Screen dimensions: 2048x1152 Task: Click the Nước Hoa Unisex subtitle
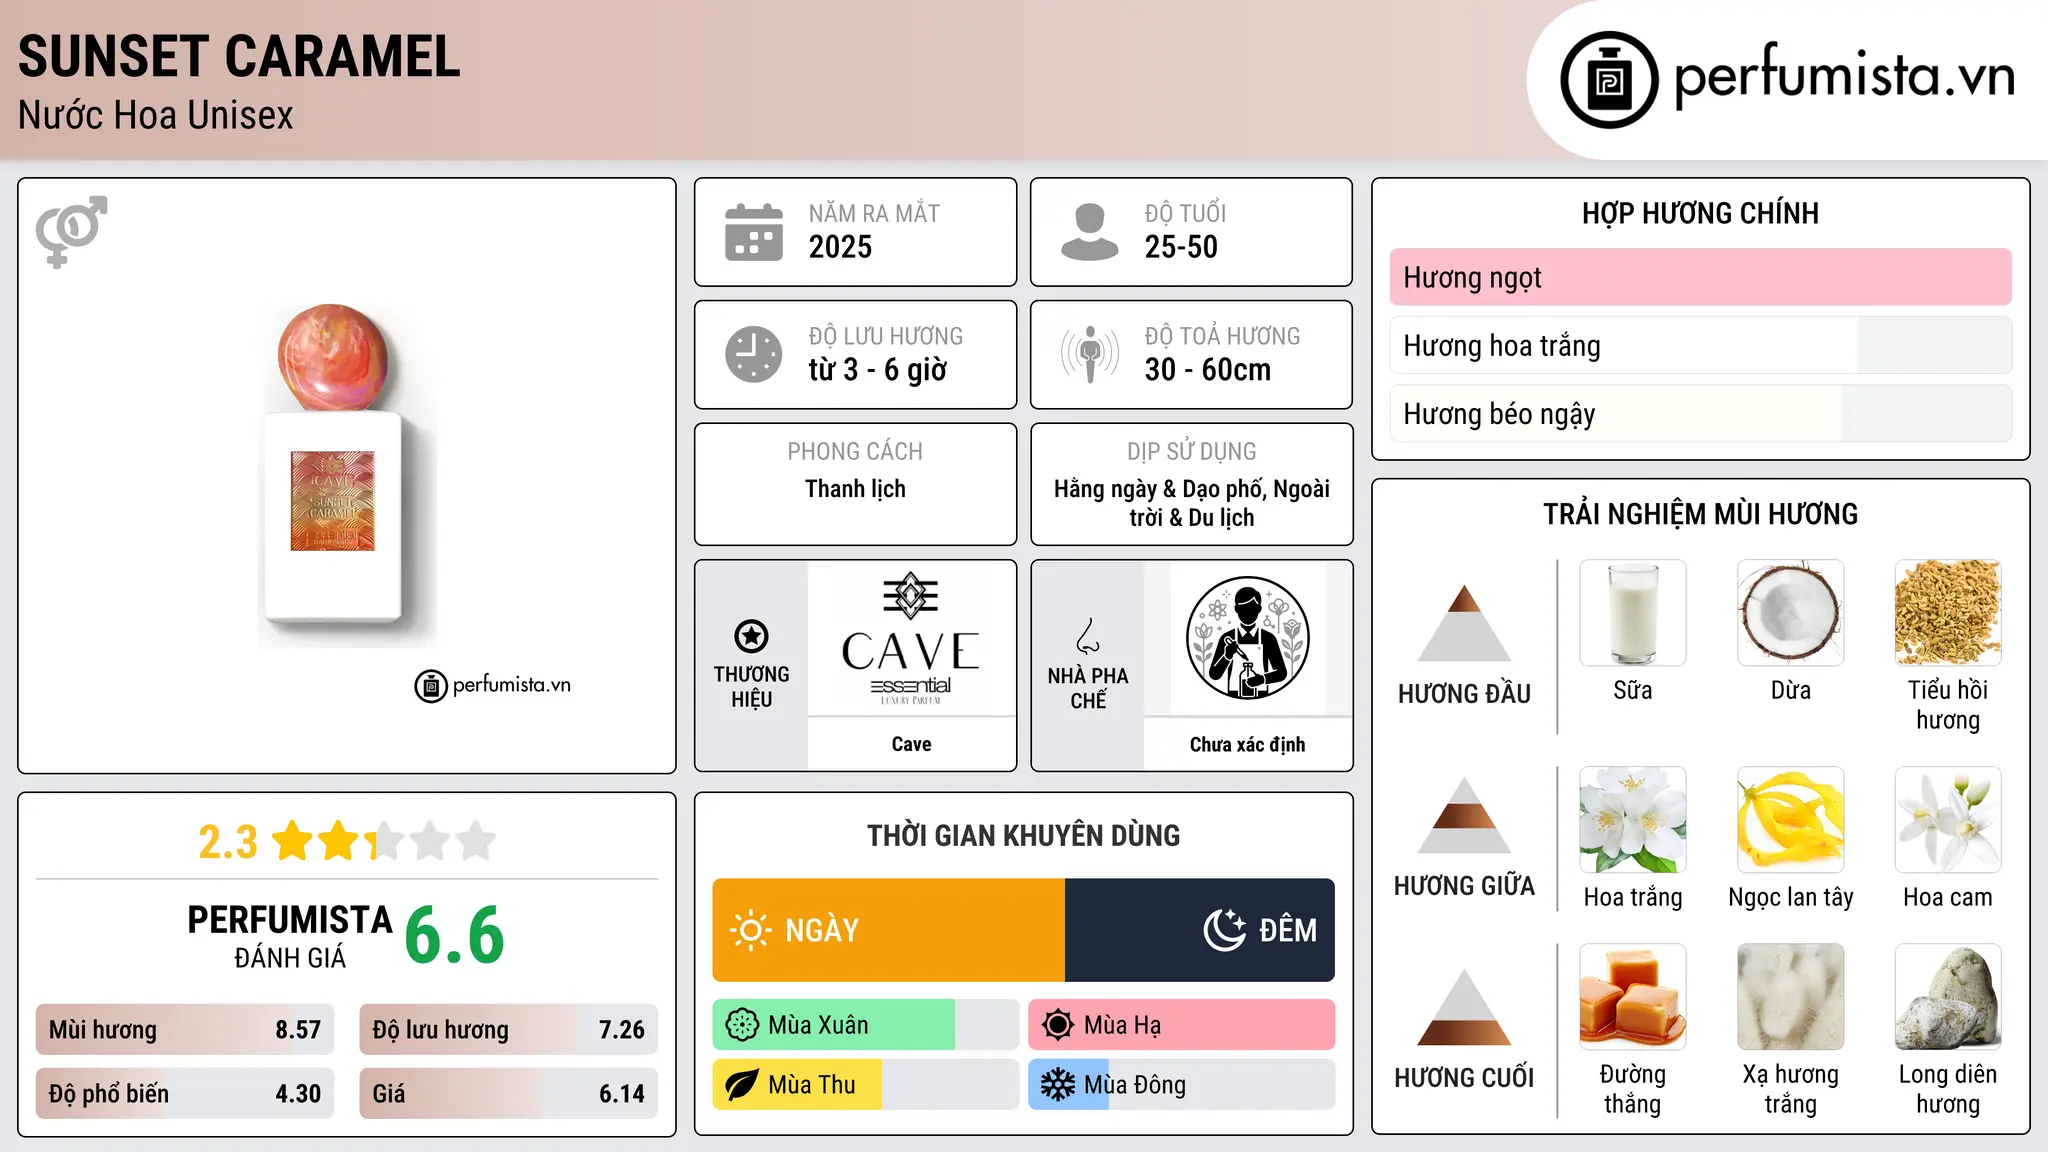point(156,115)
